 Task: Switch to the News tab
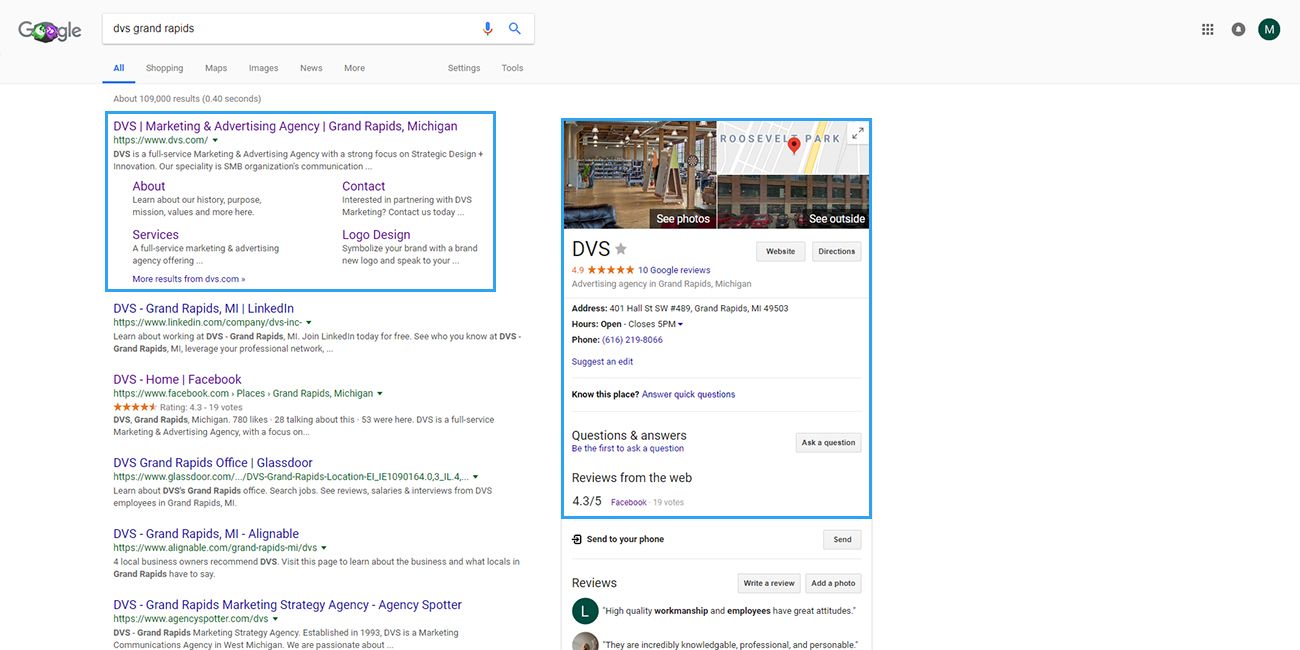pyautogui.click(x=311, y=68)
